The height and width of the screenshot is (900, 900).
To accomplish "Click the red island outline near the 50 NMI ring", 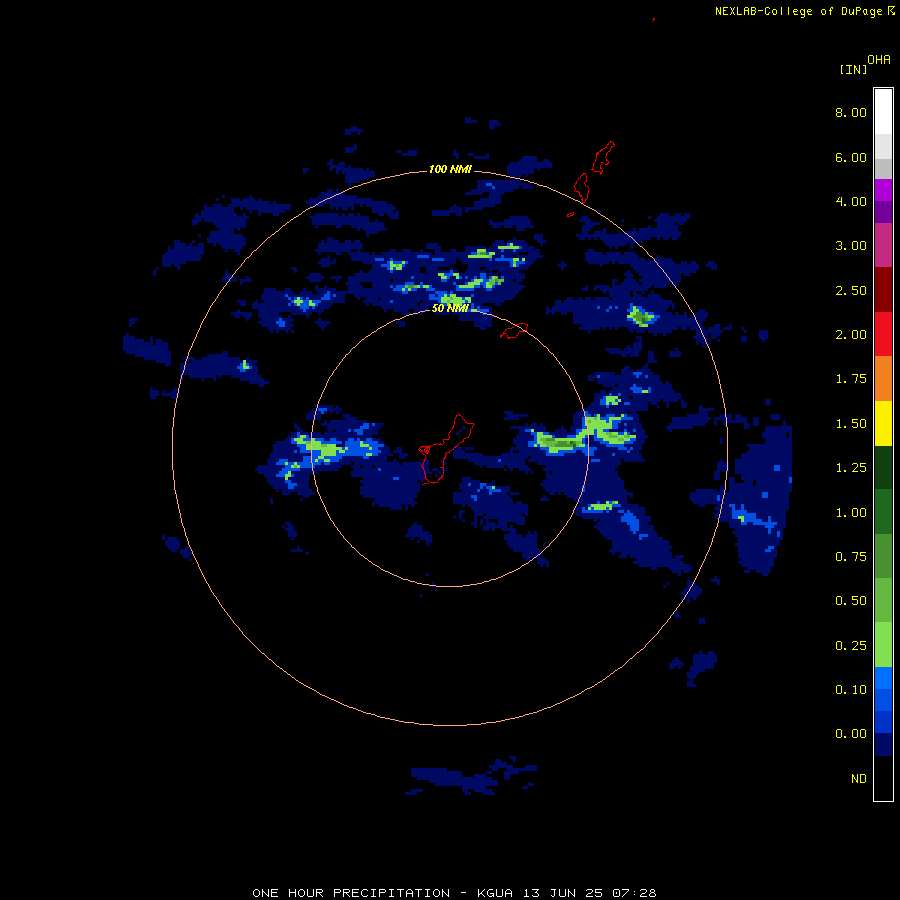I will pos(514,331).
